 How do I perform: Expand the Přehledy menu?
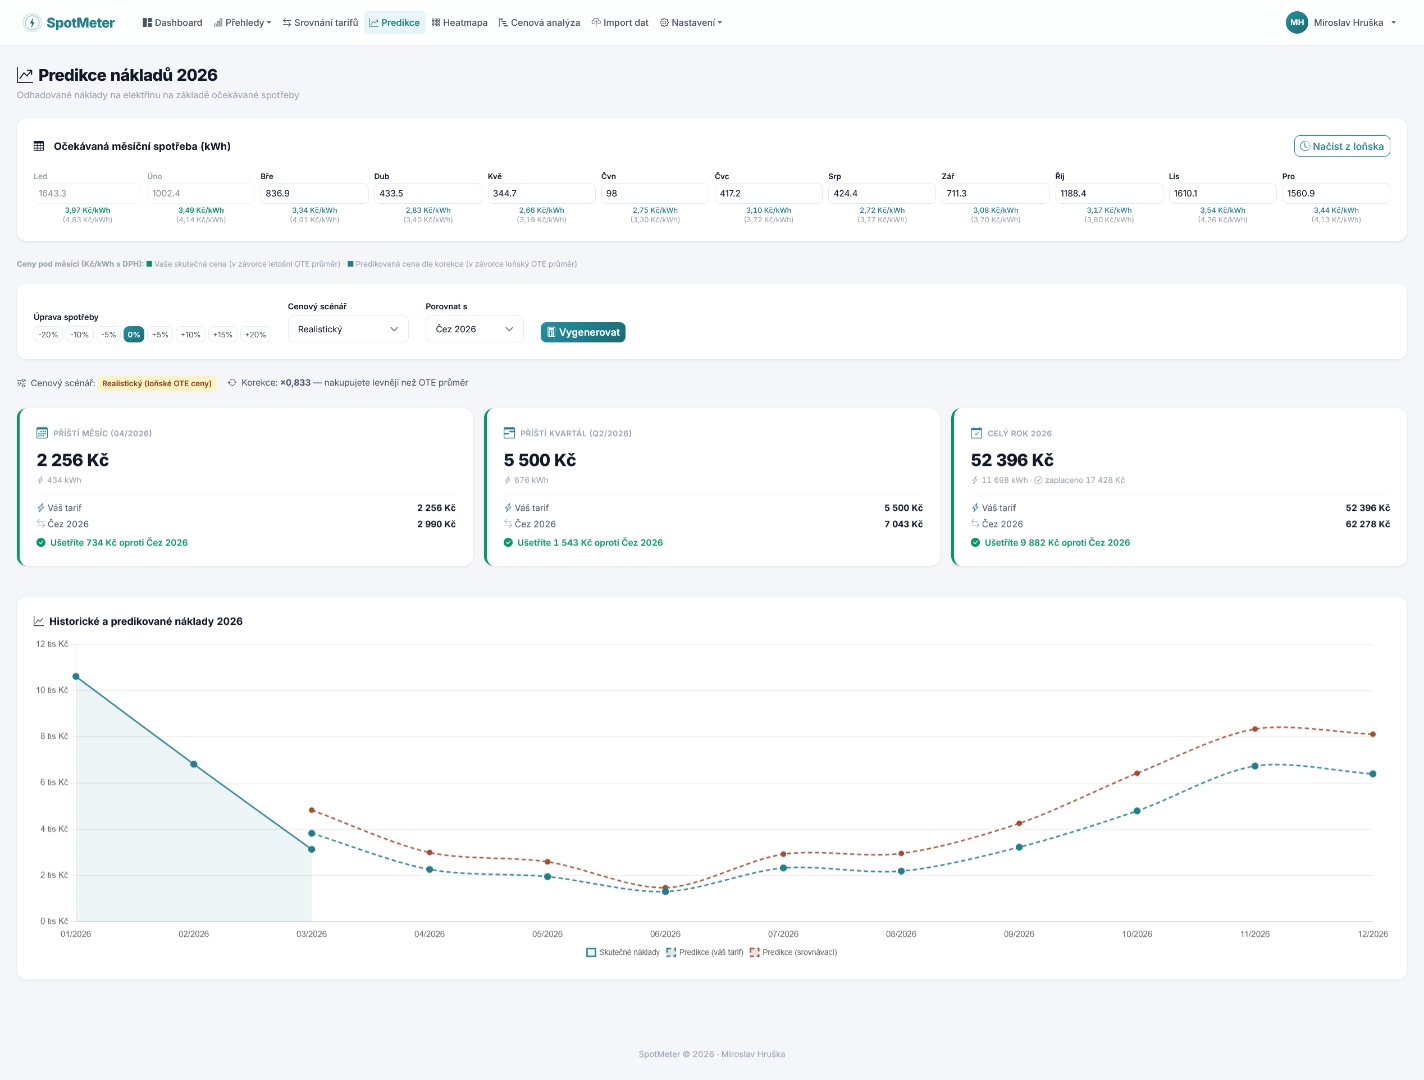[243, 22]
